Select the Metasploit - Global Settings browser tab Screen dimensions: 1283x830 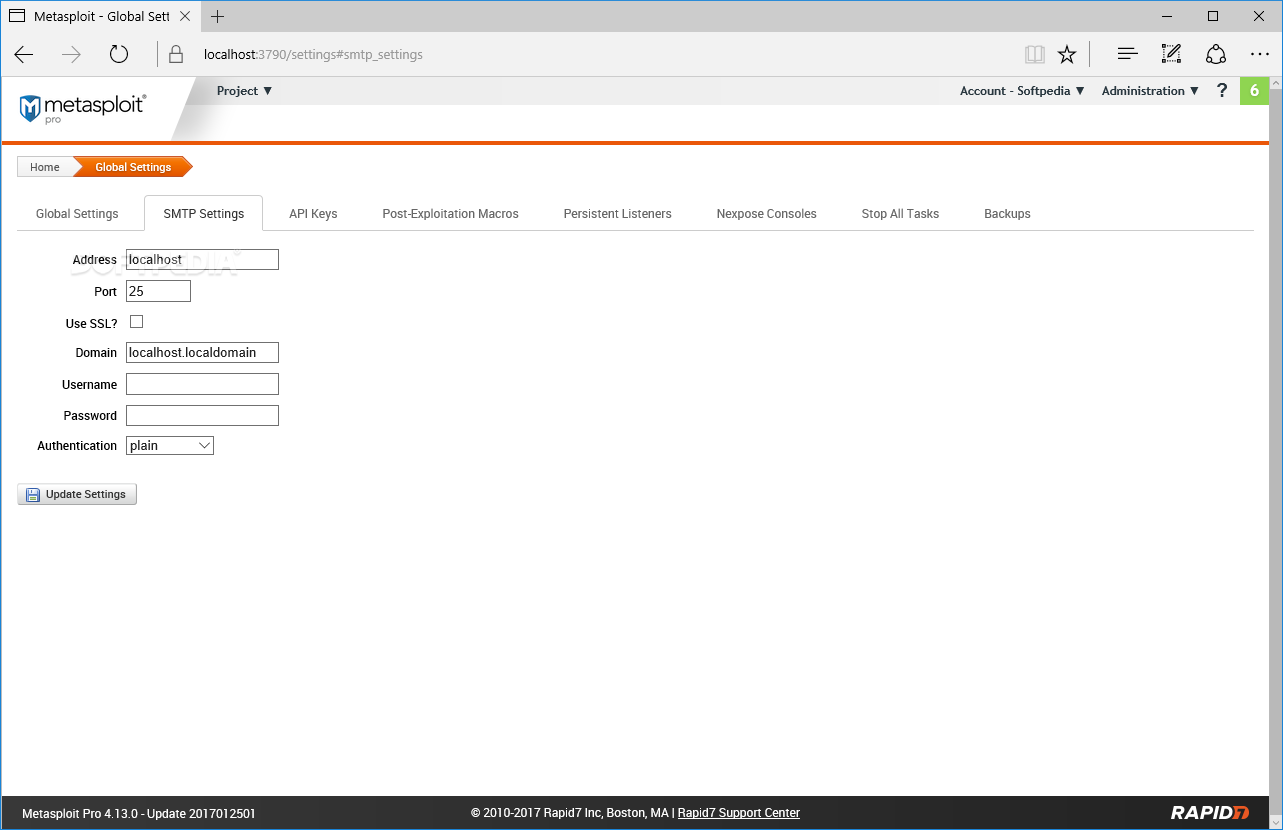[100, 16]
